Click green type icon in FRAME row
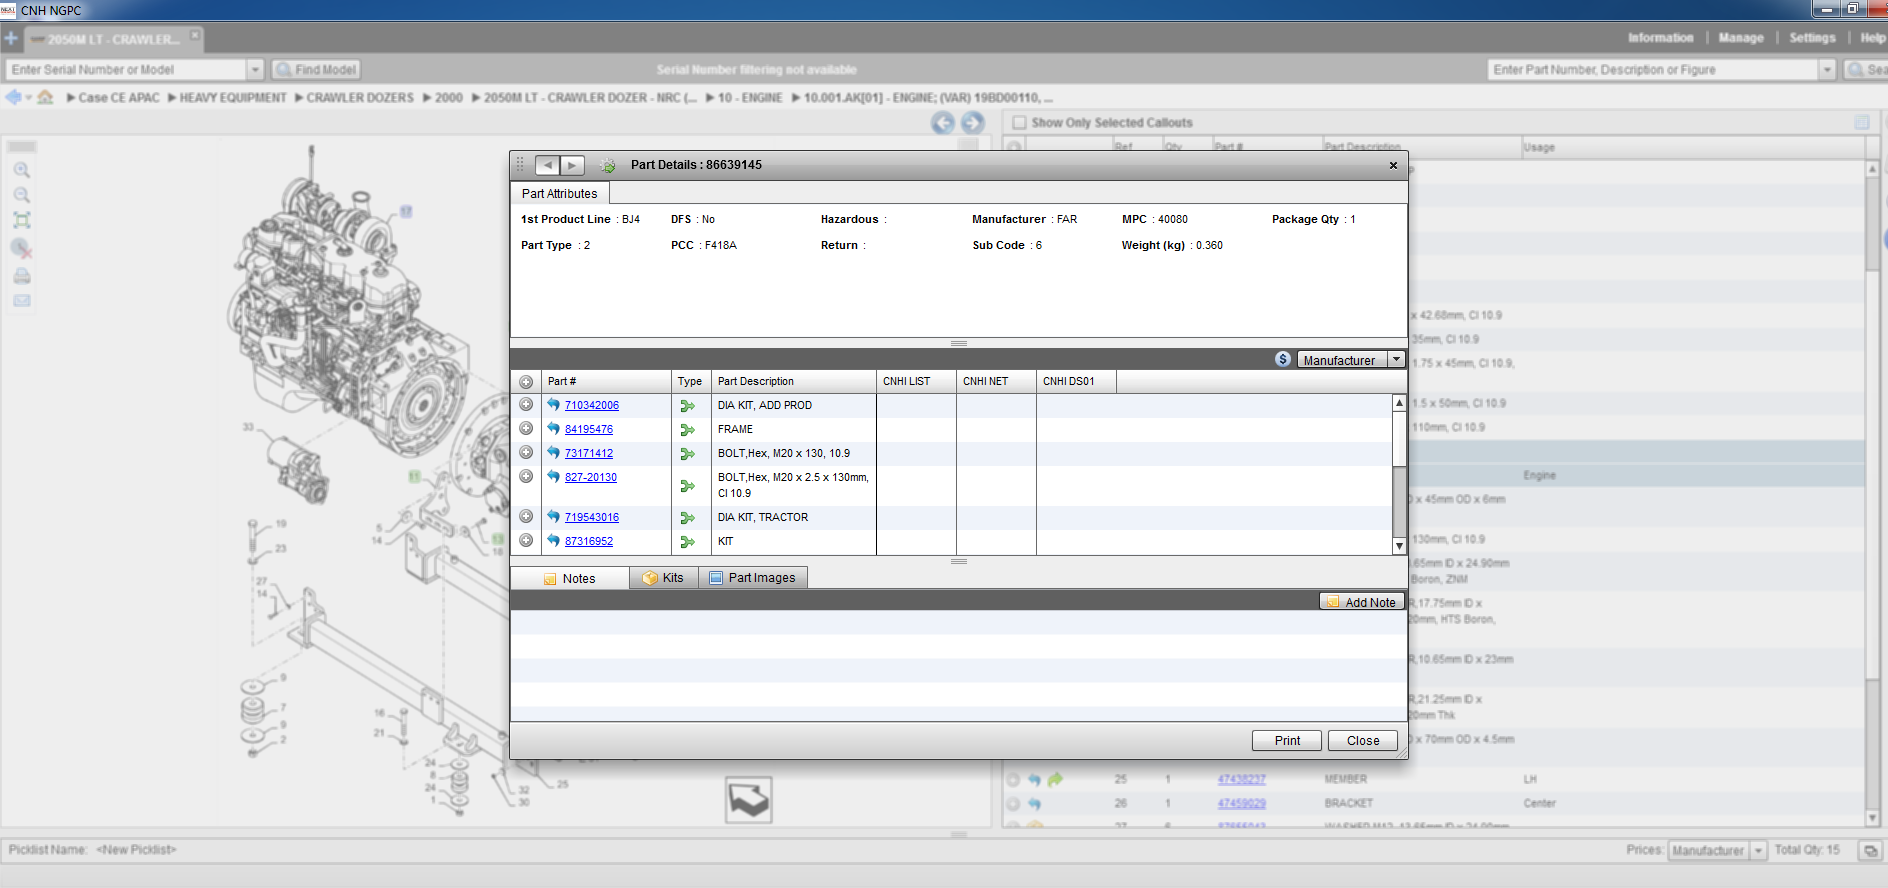The width and height of the screenshot is (1888, 888). coord(687,430)
